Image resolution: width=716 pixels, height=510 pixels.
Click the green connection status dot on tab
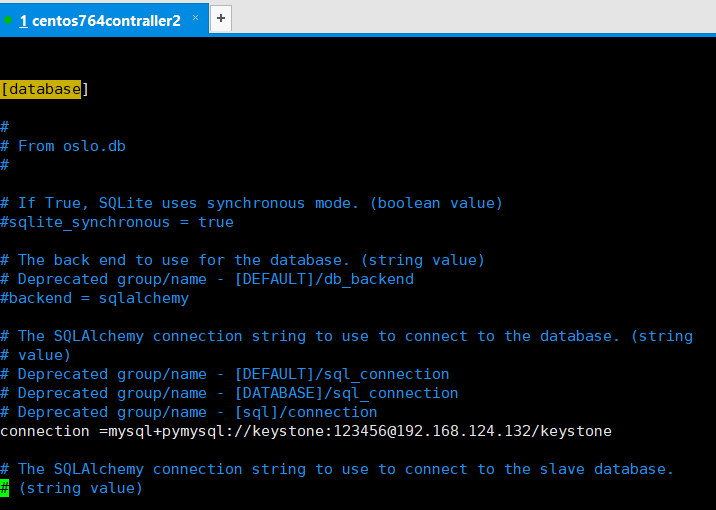click(x=8, y=20)
